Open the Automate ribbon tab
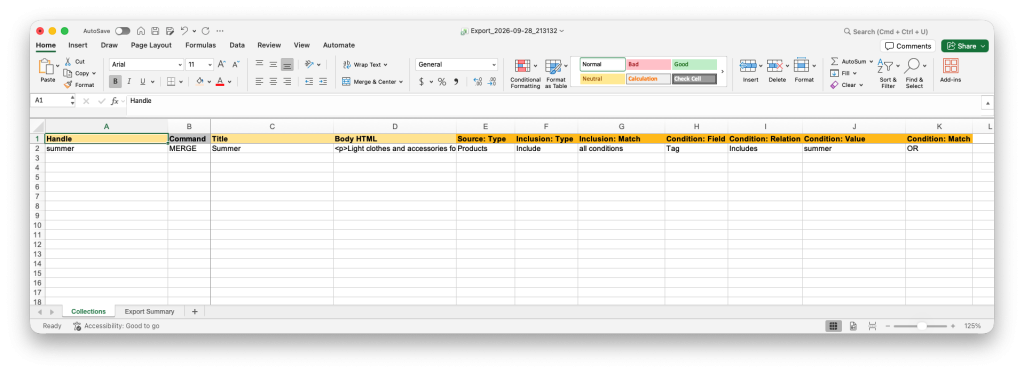Screen dimensions: 1024x373 point(339,45)
